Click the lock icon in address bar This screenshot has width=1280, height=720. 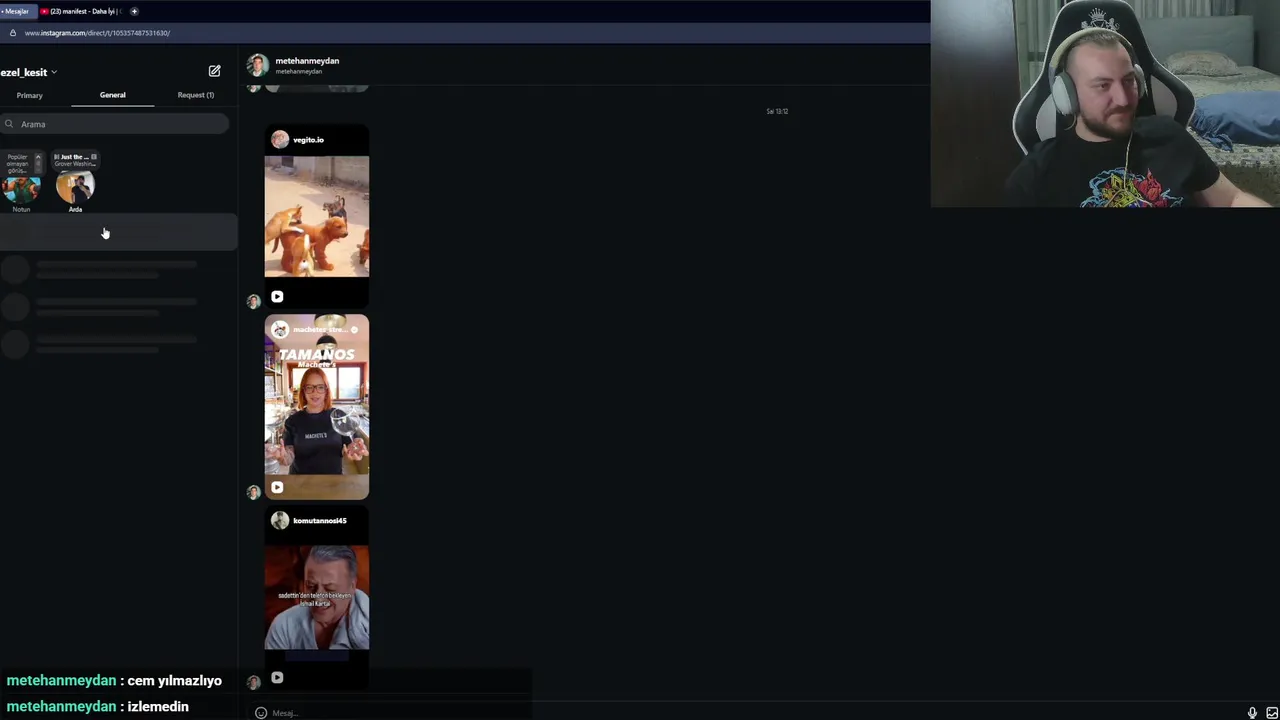pyautogui.click(x=12, y=33)
